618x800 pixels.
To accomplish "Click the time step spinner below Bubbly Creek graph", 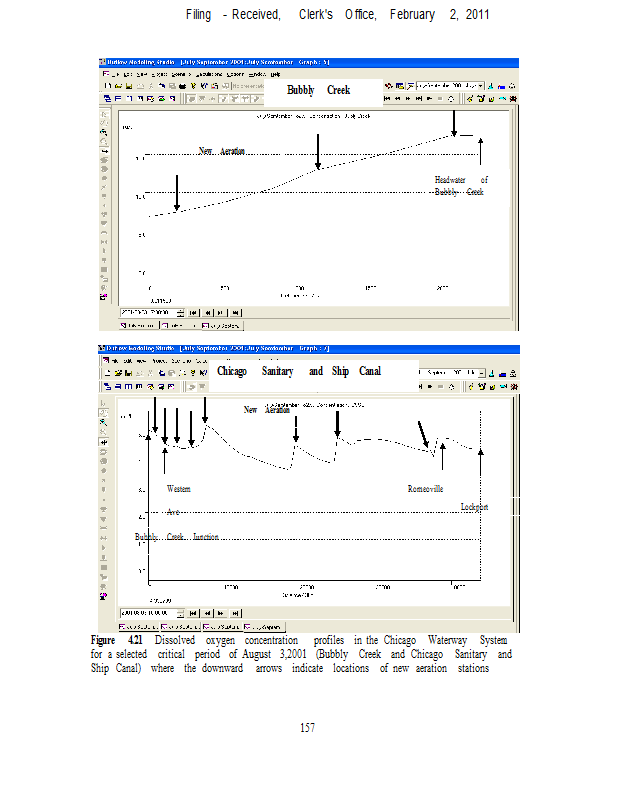I will [180, 312].
